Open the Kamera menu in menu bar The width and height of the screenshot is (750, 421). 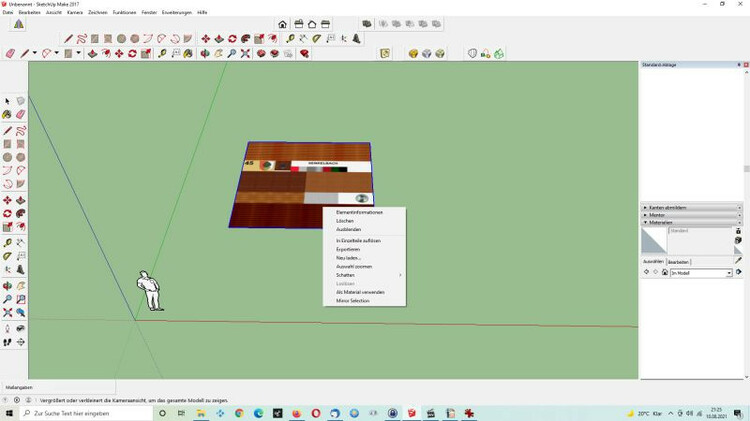75,12
